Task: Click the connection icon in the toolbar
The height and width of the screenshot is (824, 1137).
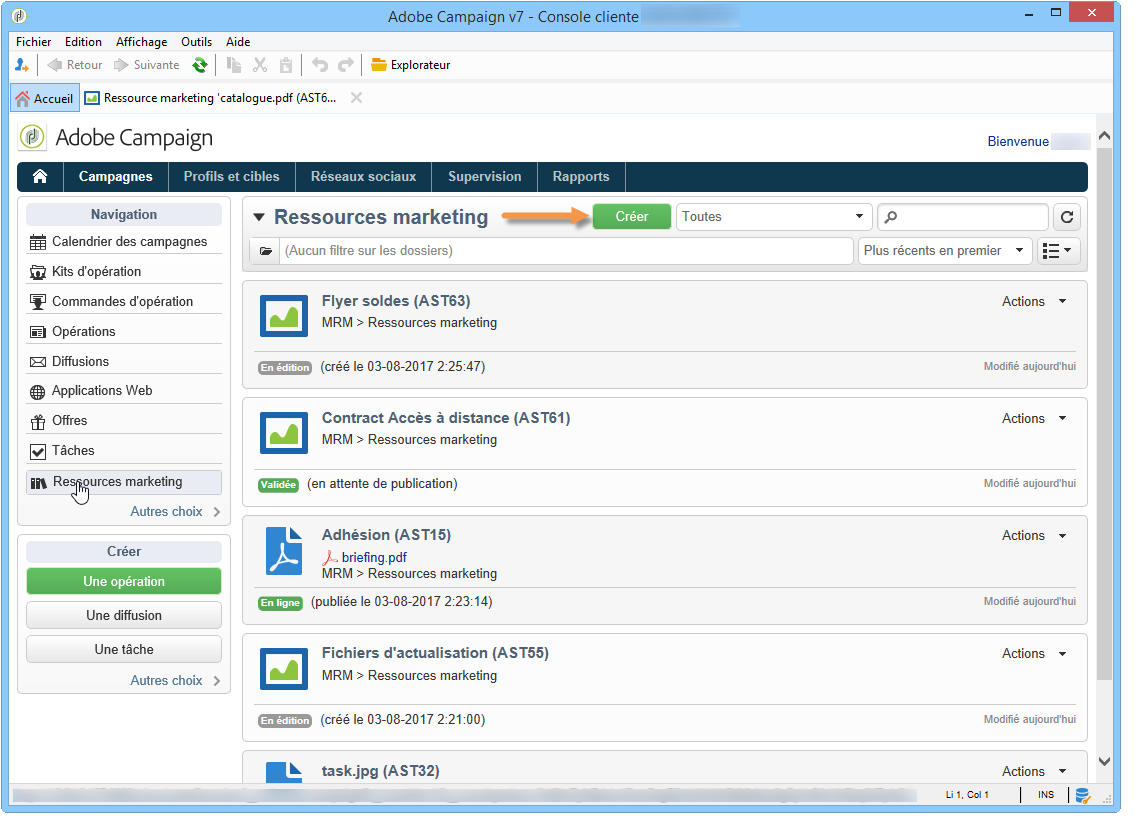Action: pyautogui.click(x=22, y=65)
